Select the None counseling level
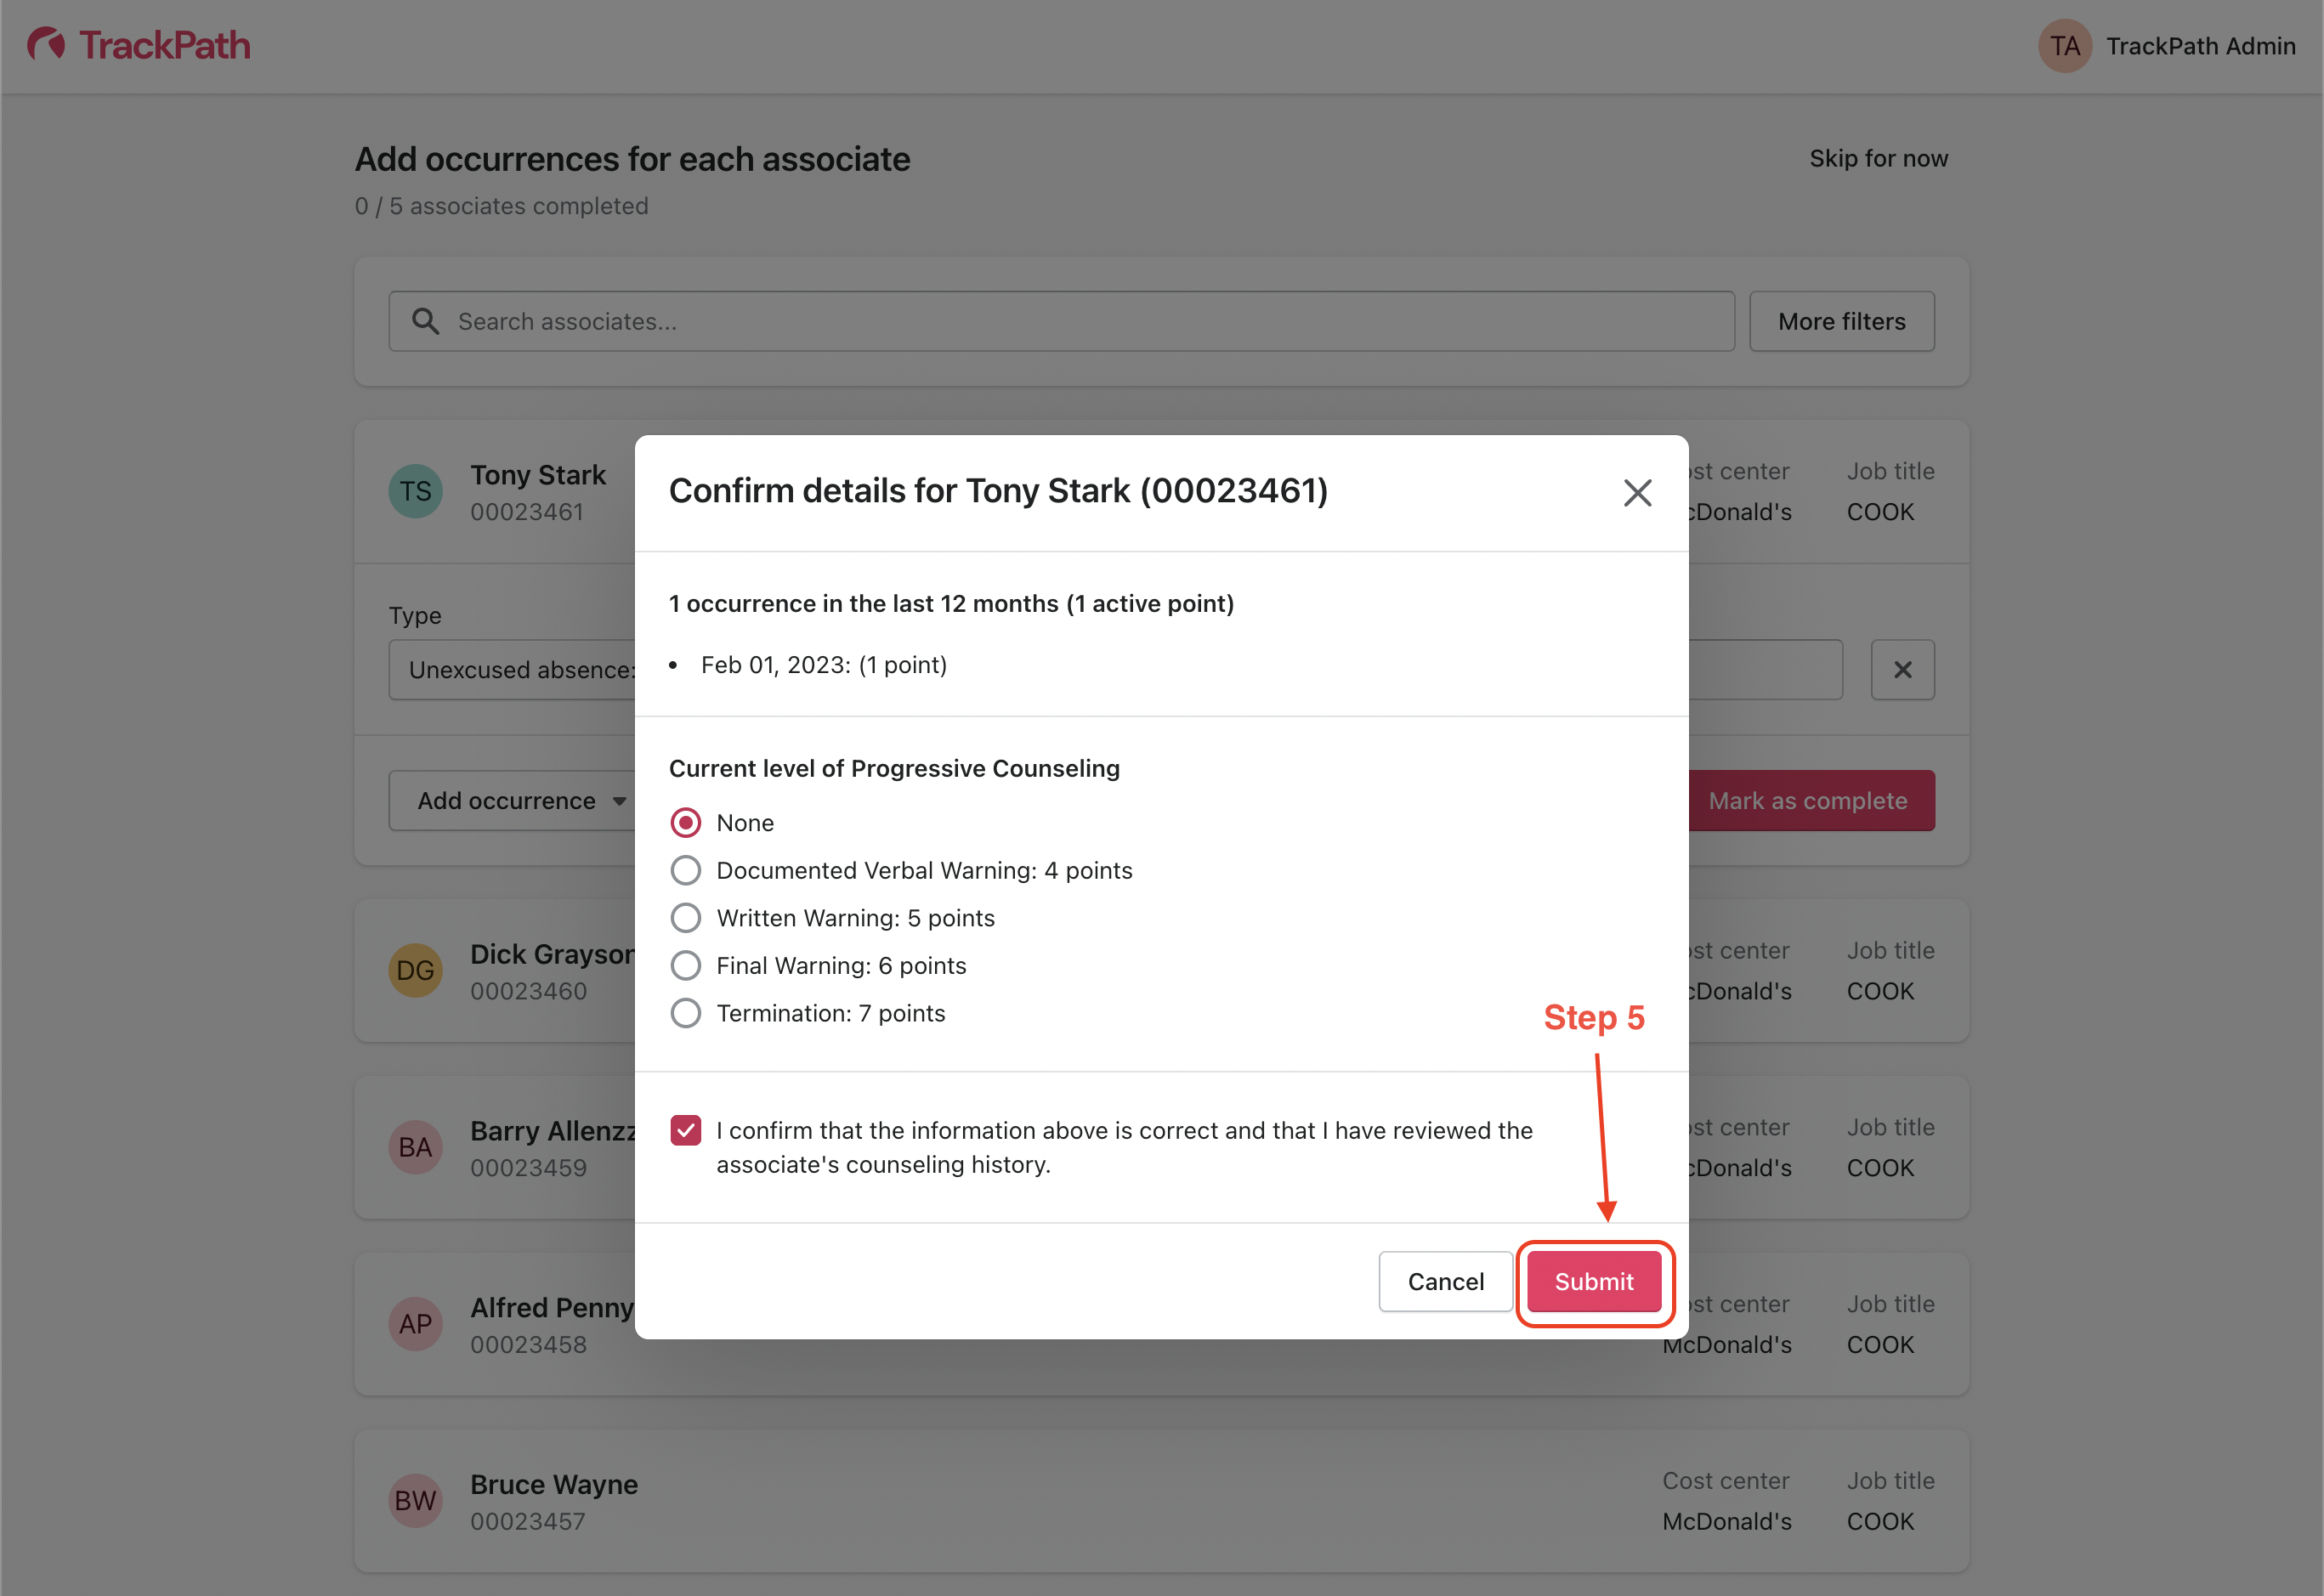This screenshot has height=1596, width=2324. (x=686, y=823)
